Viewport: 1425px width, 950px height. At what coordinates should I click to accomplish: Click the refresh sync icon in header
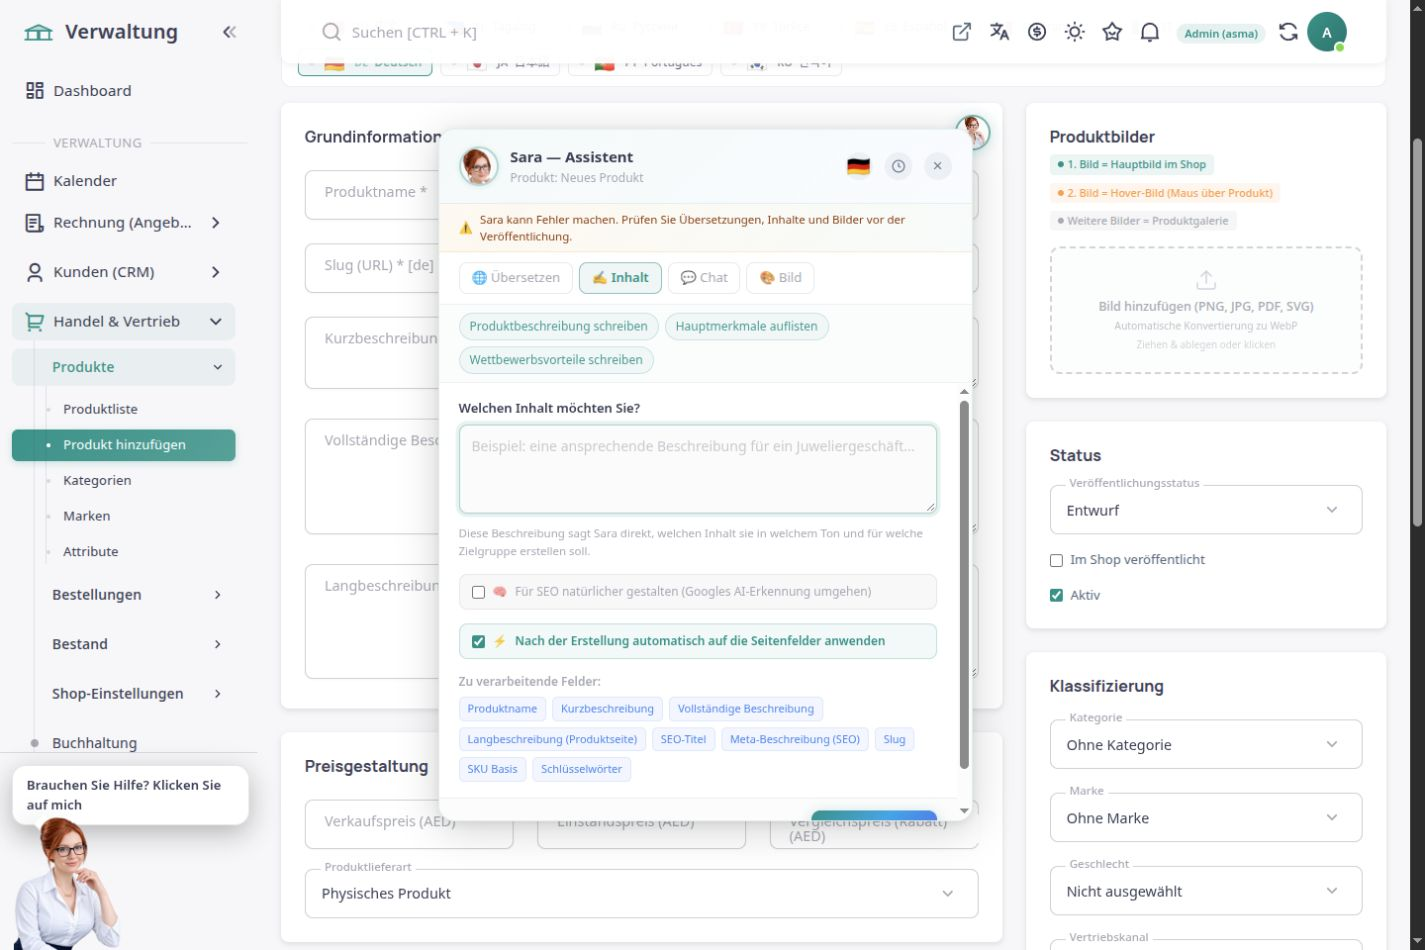1288,32
